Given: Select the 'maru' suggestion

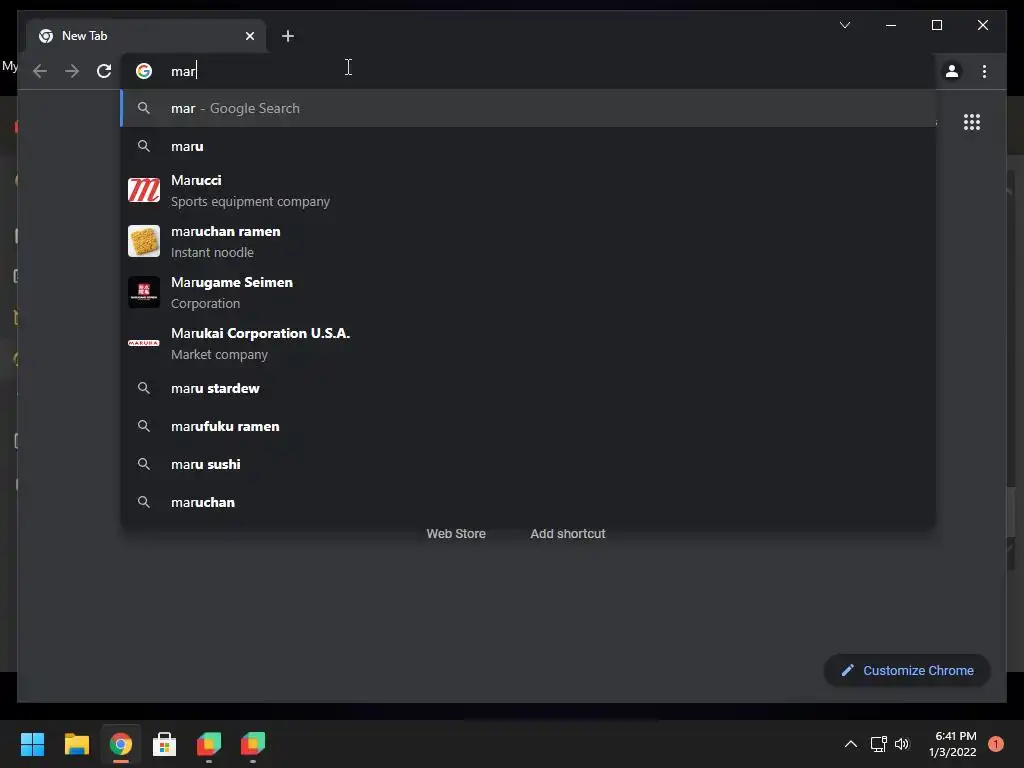Looking at the screenshot, I should click(528, 146).
